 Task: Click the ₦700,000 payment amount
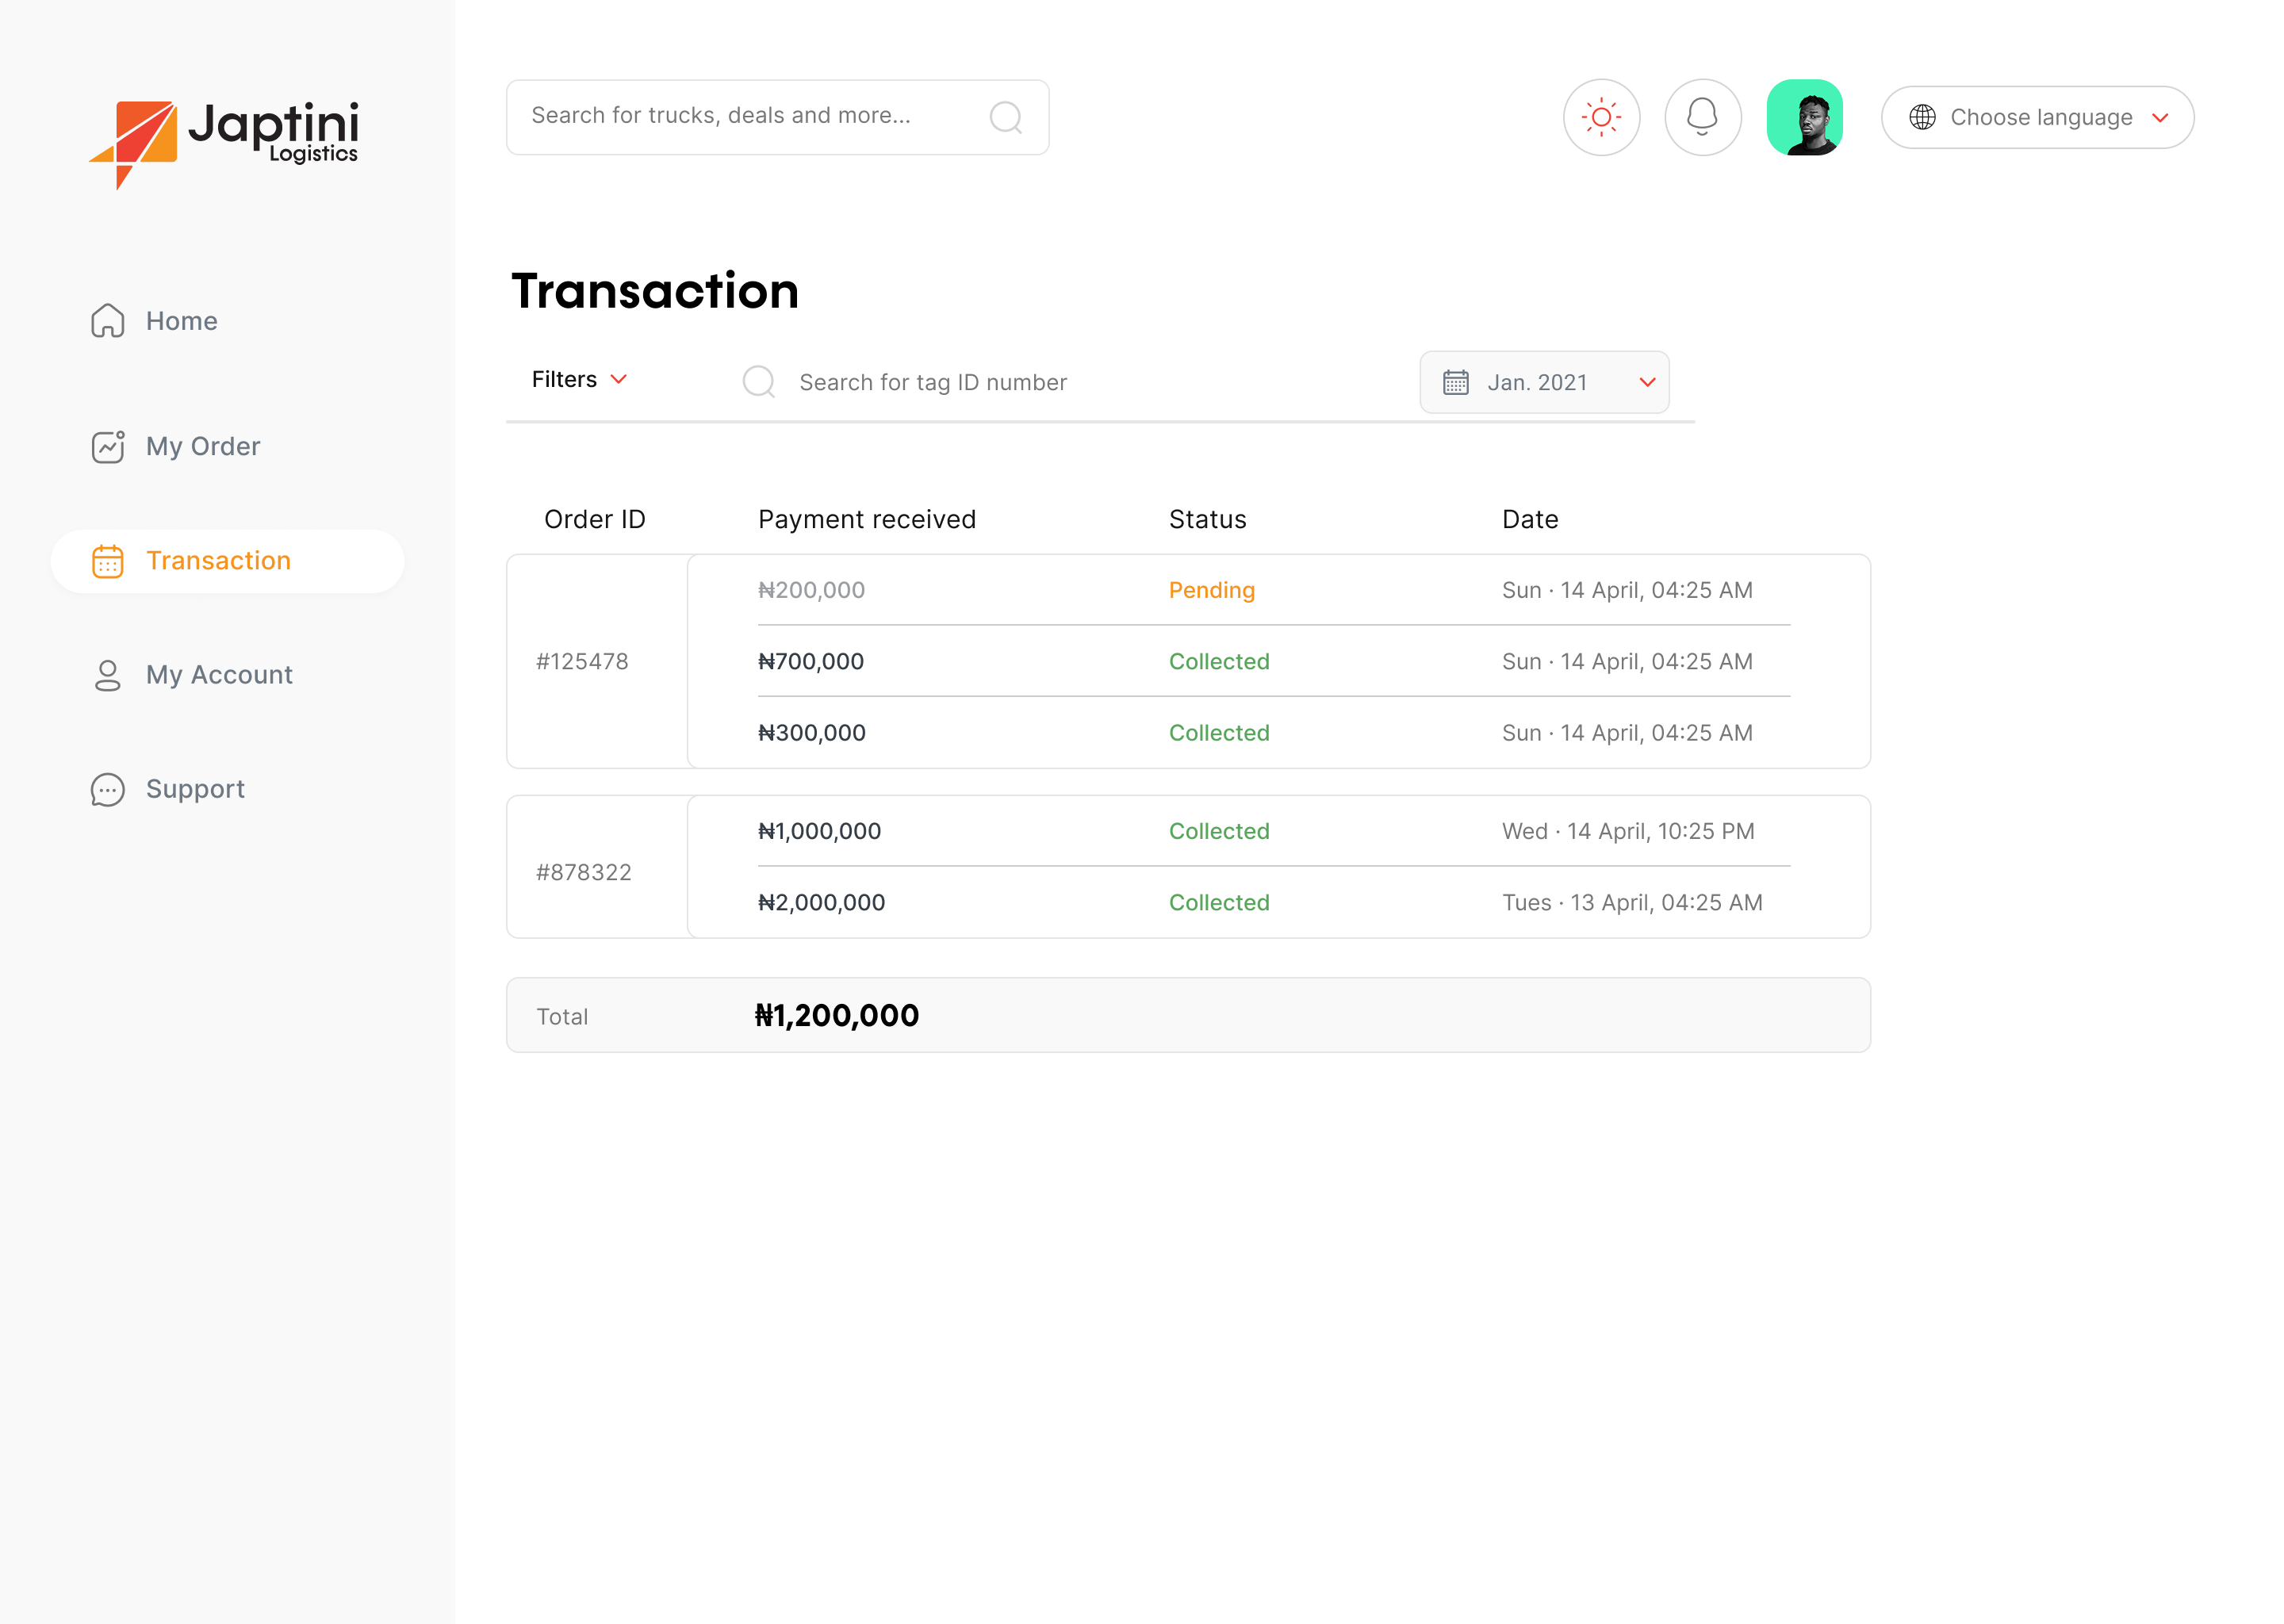click(x=811, y=662)
